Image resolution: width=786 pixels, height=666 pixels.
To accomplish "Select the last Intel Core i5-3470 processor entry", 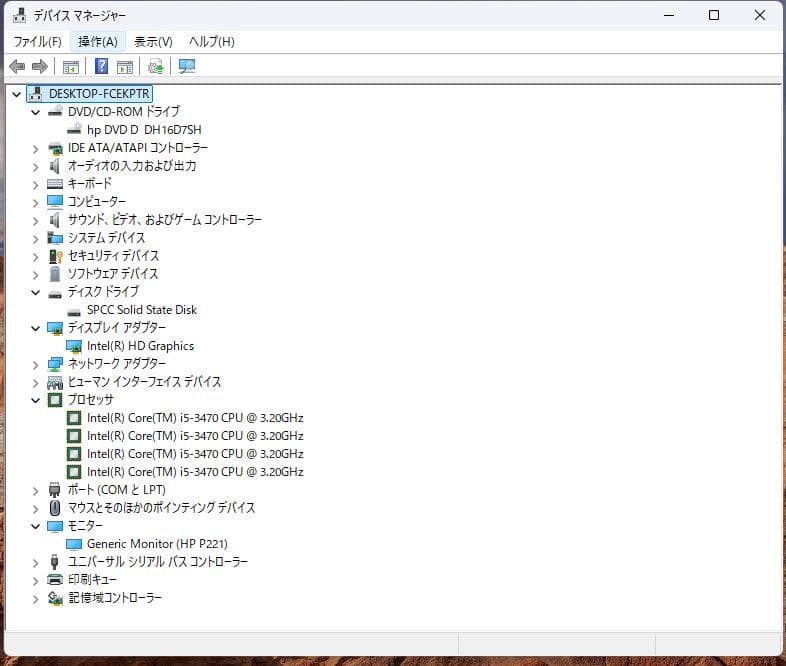I will tap(195, 472).
